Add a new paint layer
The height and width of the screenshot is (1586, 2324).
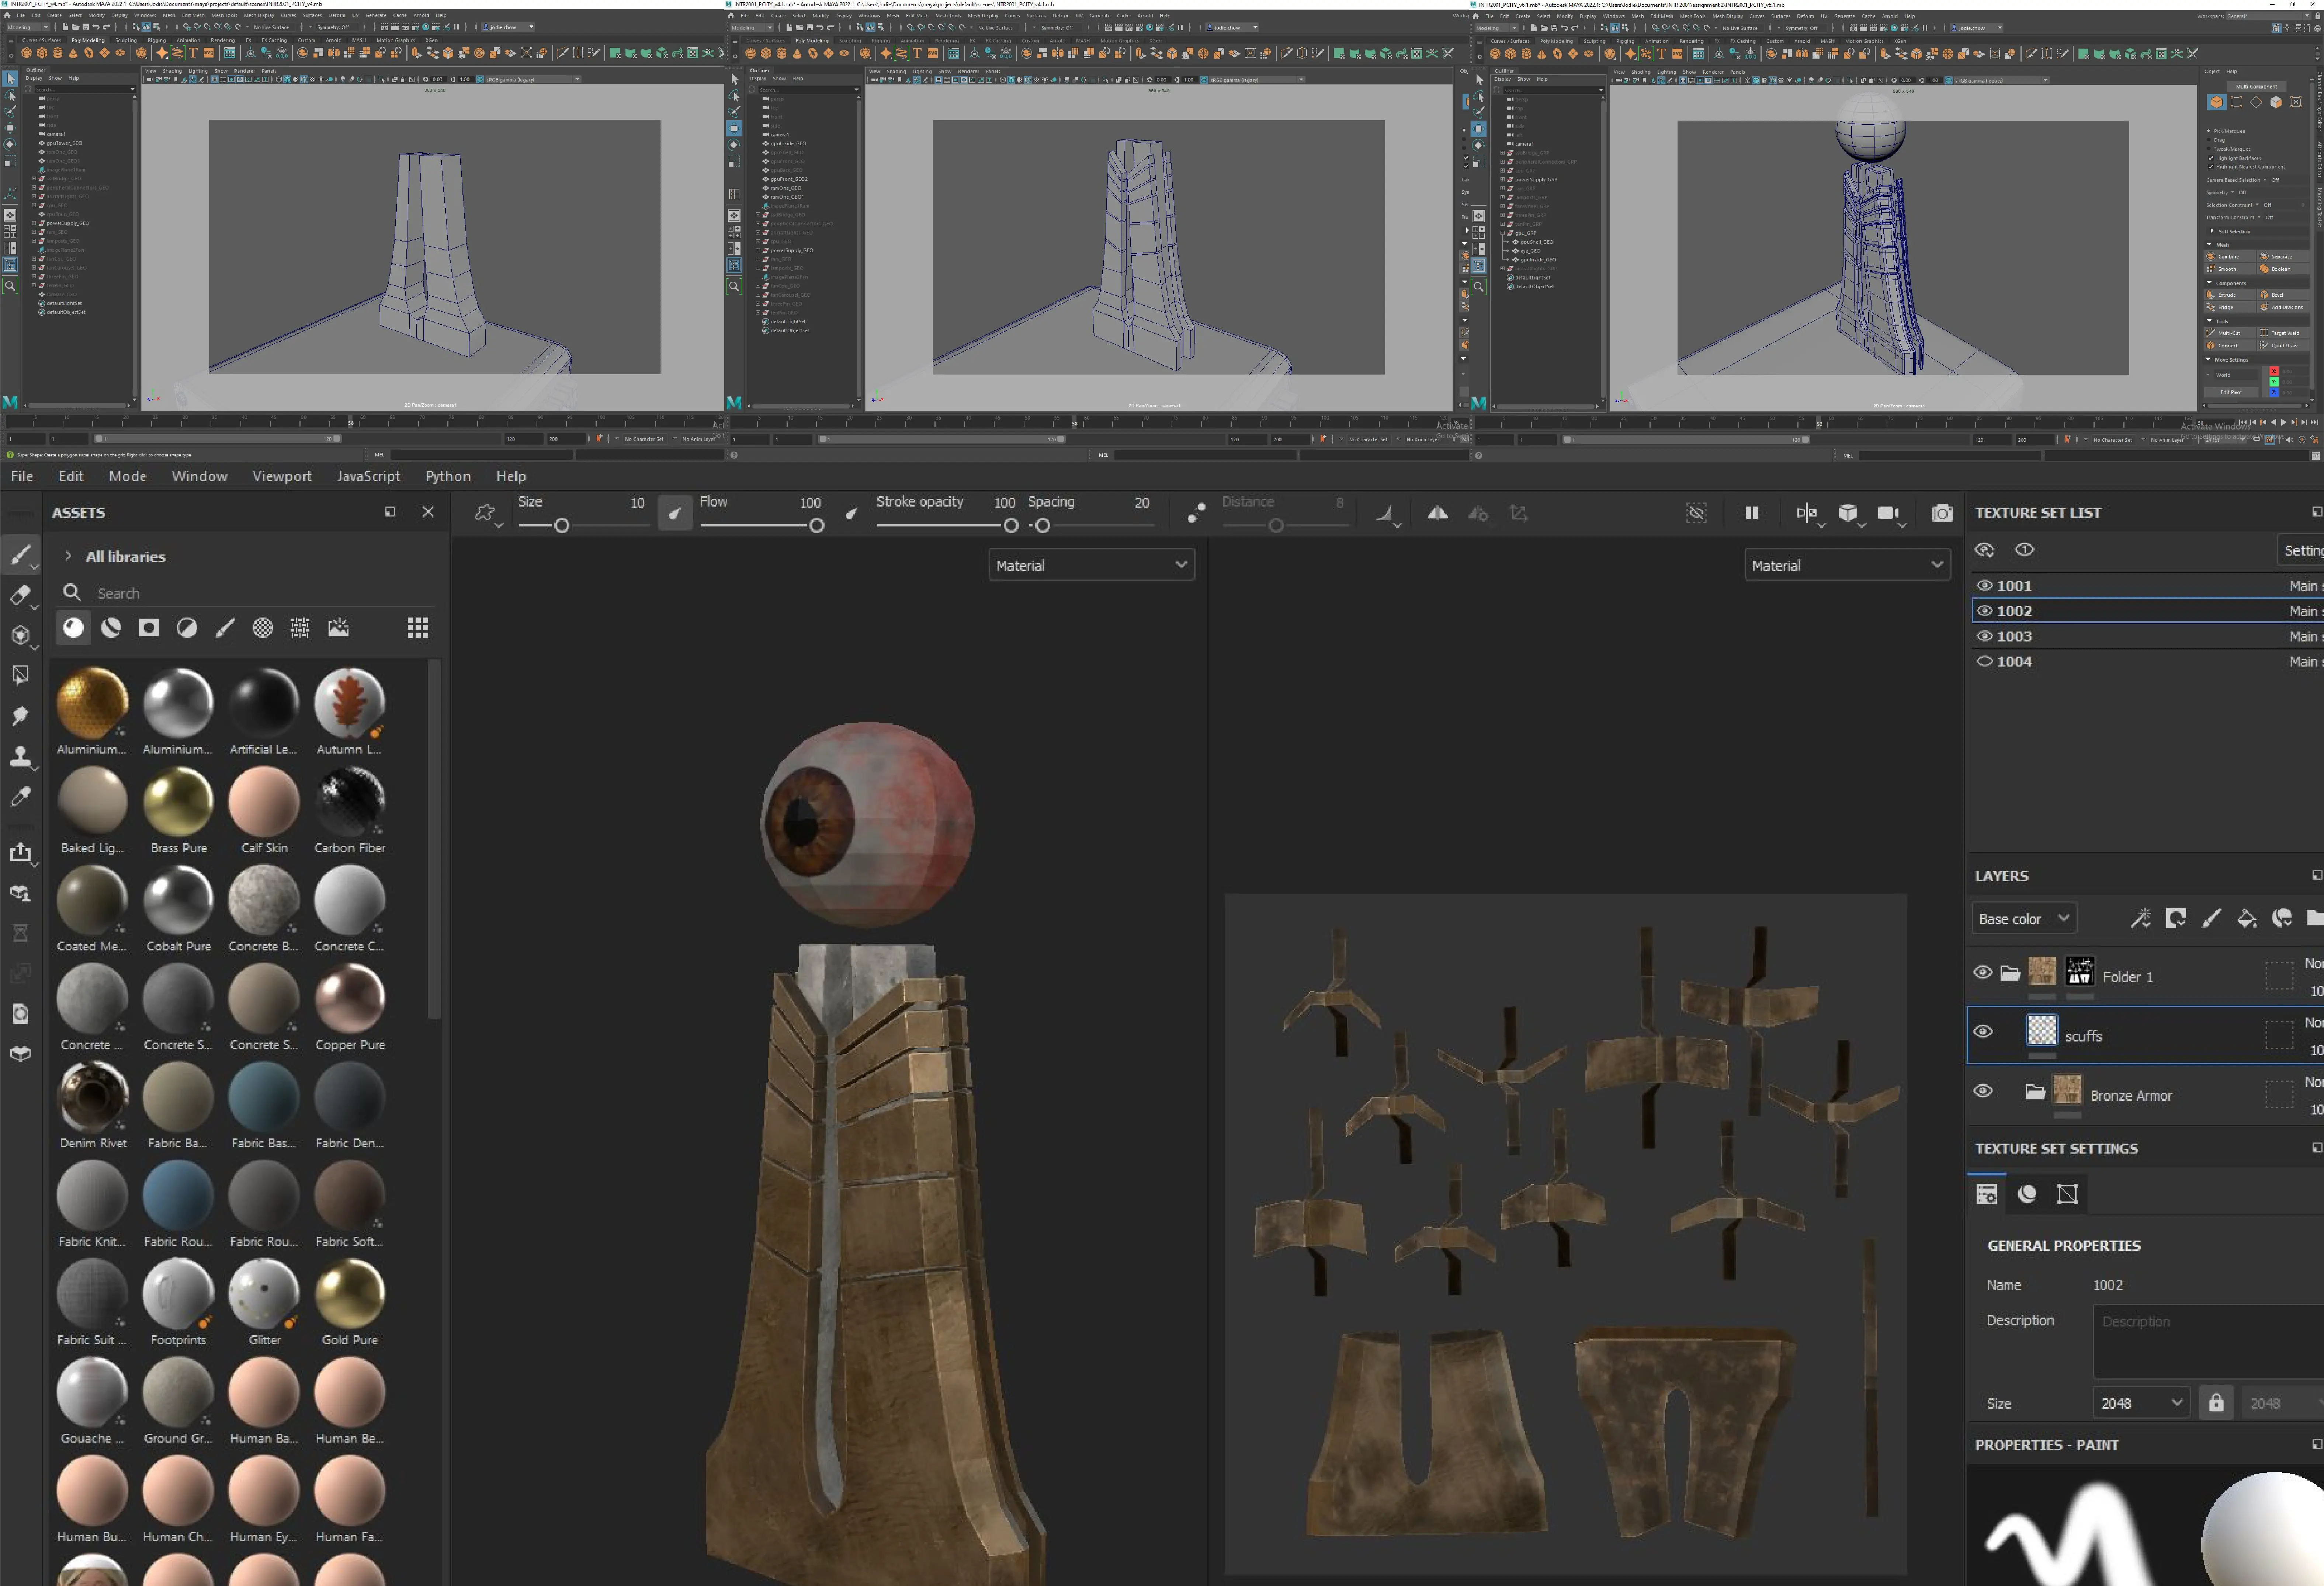click(2211, 918)
